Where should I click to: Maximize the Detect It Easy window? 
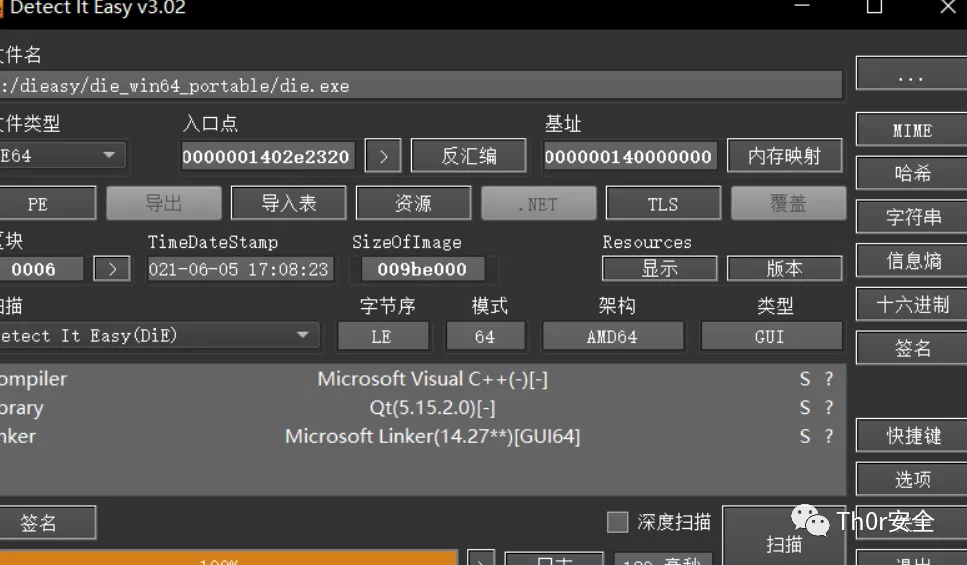pyautogui.click(x=874, y=6)
